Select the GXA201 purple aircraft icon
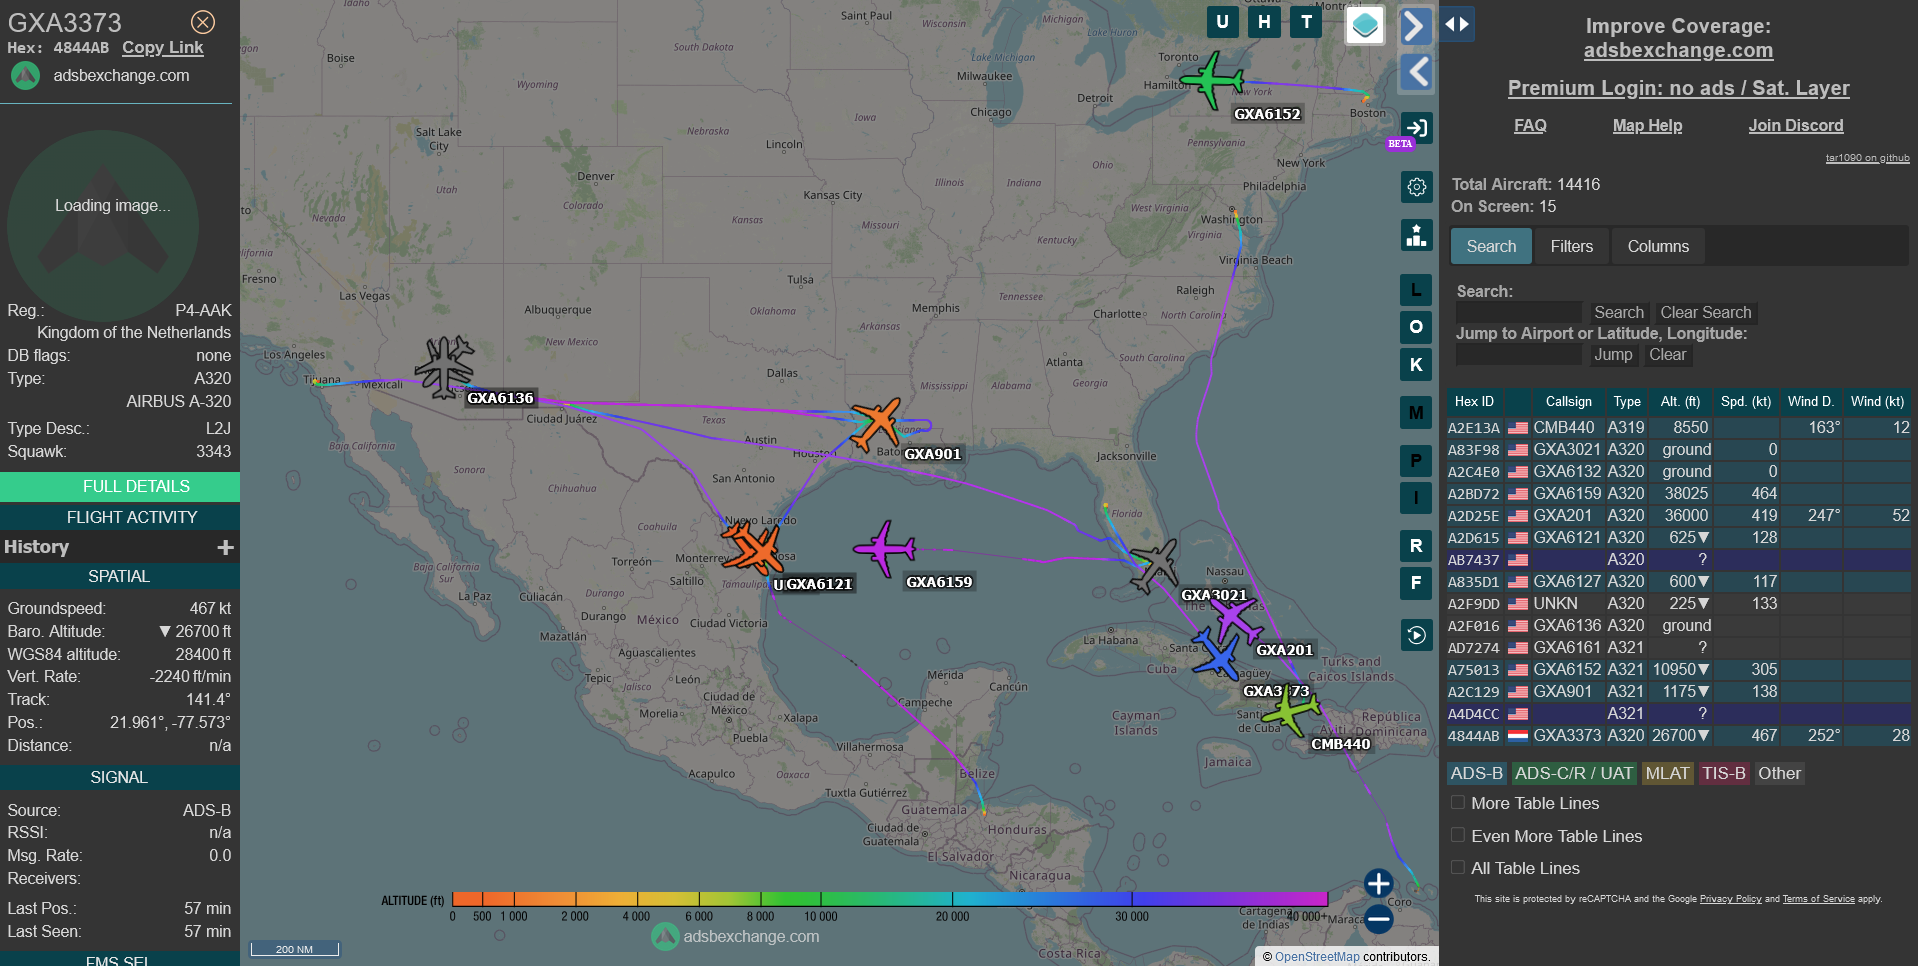Image resolution: width=1918 pixels, height=966 pixels. tap(1236, 620)
